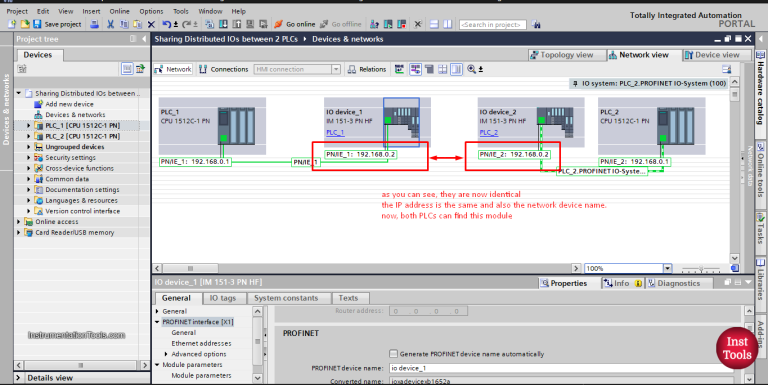The height and width of the screenshot is (385, 768).
Task: Click the Zoom magnifier icon in network toolbar
Action: 472,70
